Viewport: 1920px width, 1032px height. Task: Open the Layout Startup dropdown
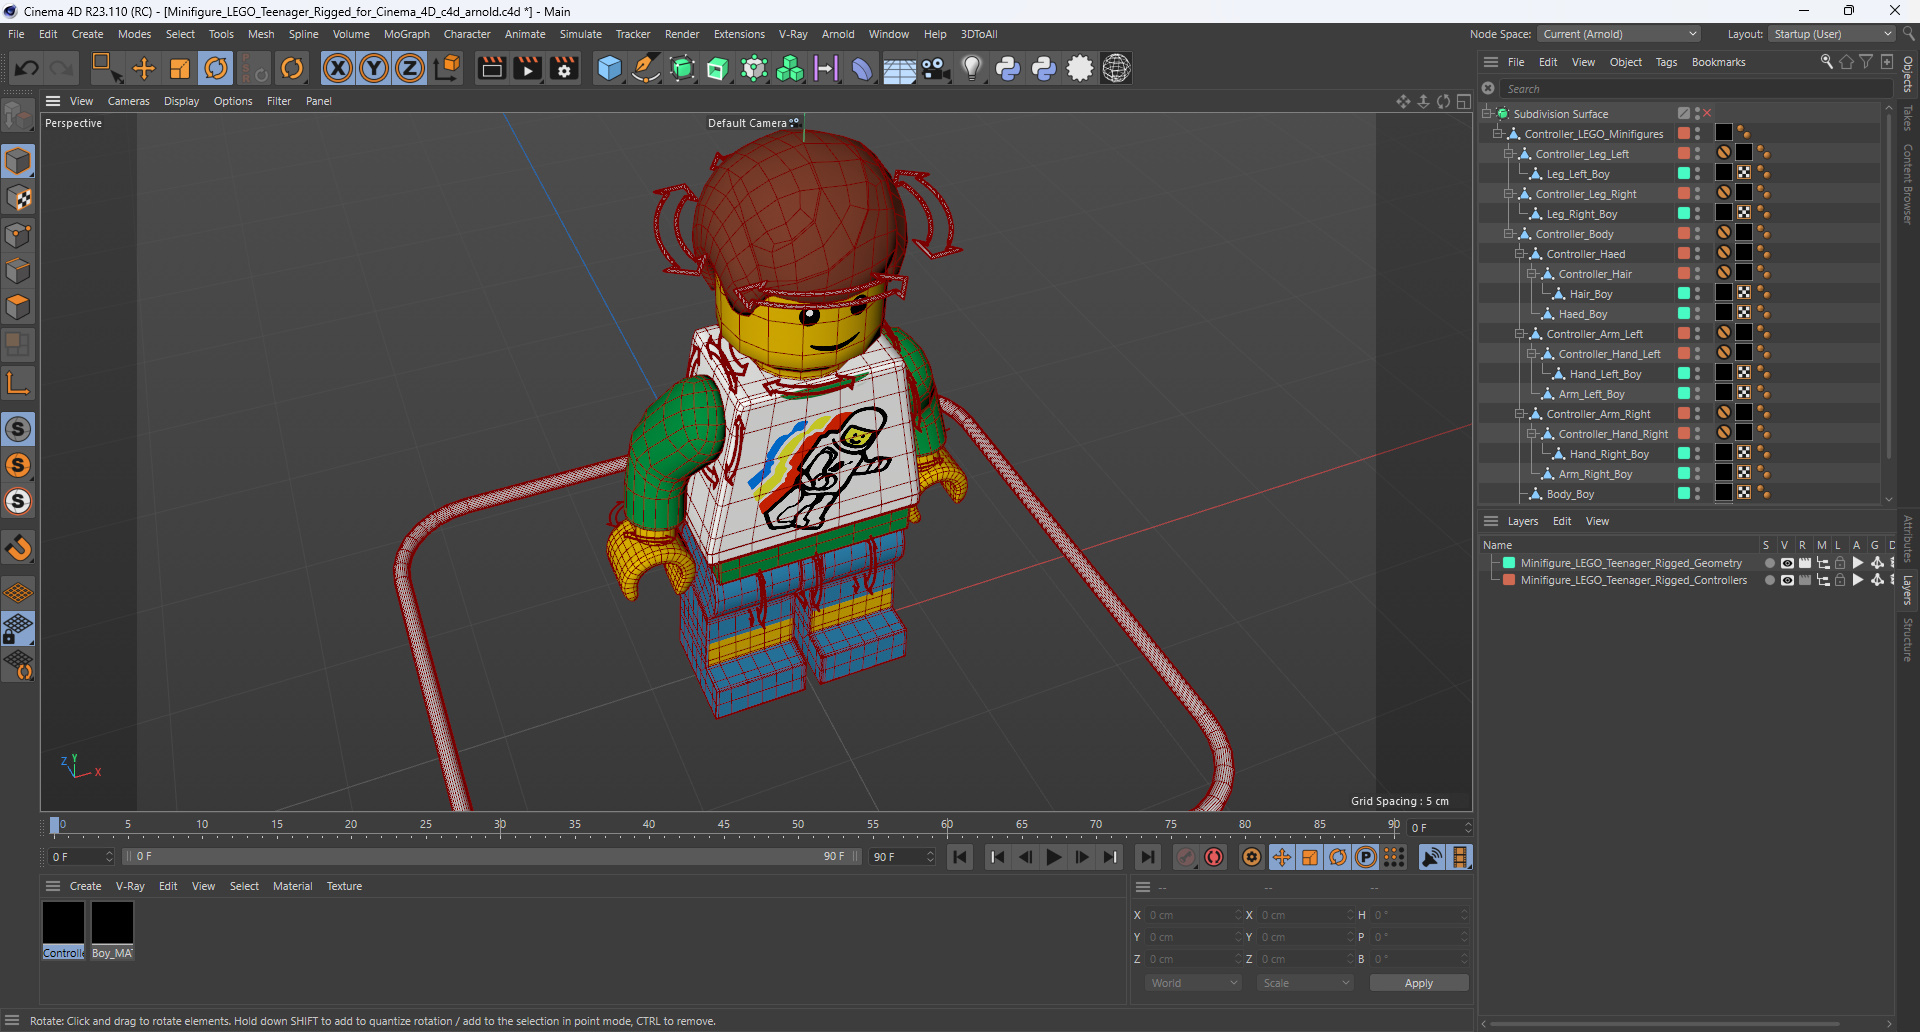point(1832,34)
